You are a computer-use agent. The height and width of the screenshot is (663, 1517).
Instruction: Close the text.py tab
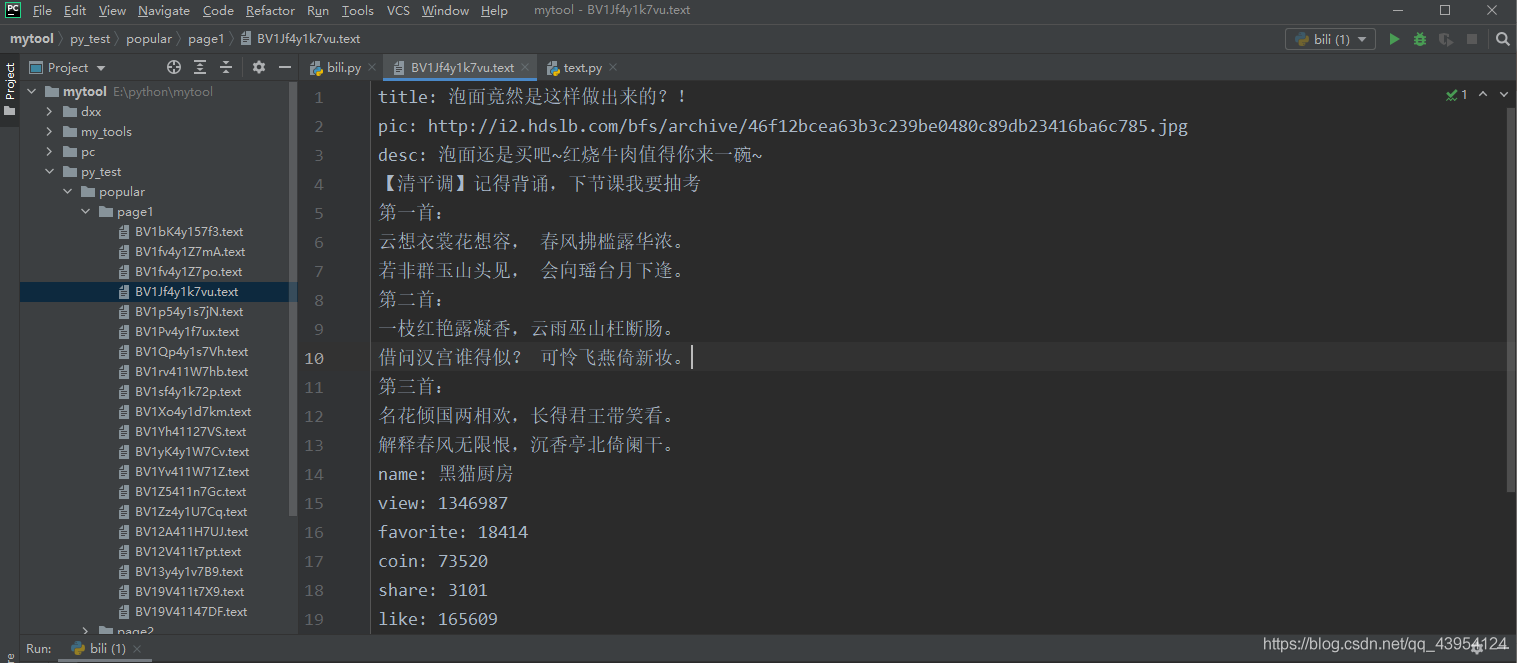click(613, 68)
